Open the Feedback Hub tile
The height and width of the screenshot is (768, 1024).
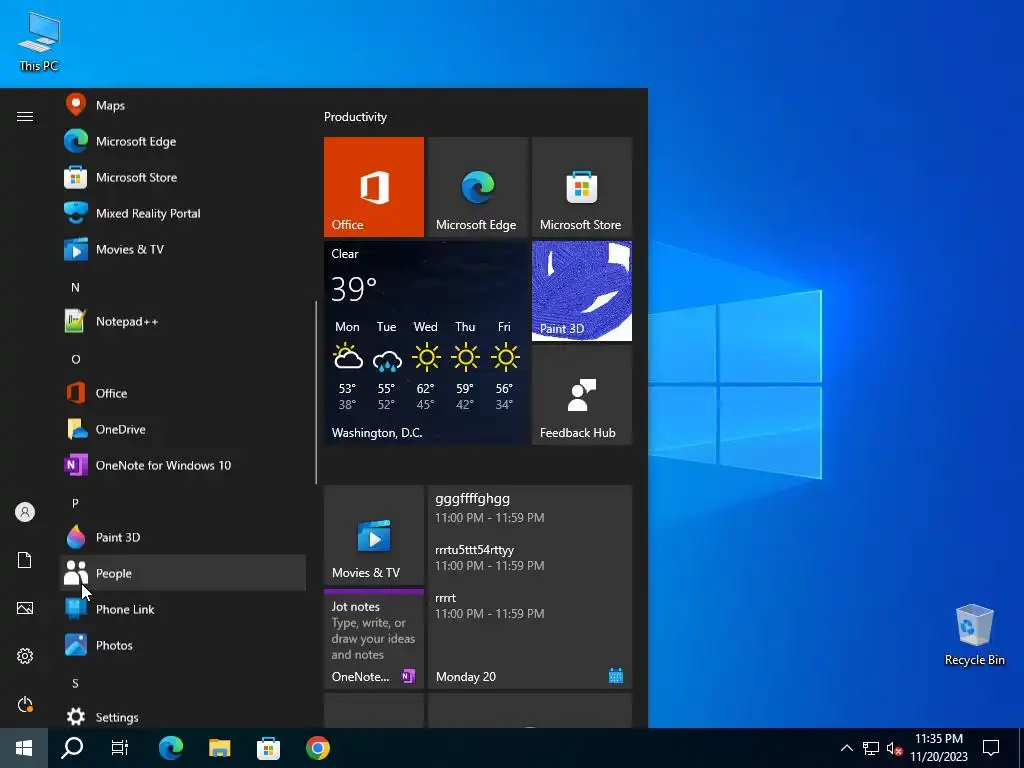[582, 395]
